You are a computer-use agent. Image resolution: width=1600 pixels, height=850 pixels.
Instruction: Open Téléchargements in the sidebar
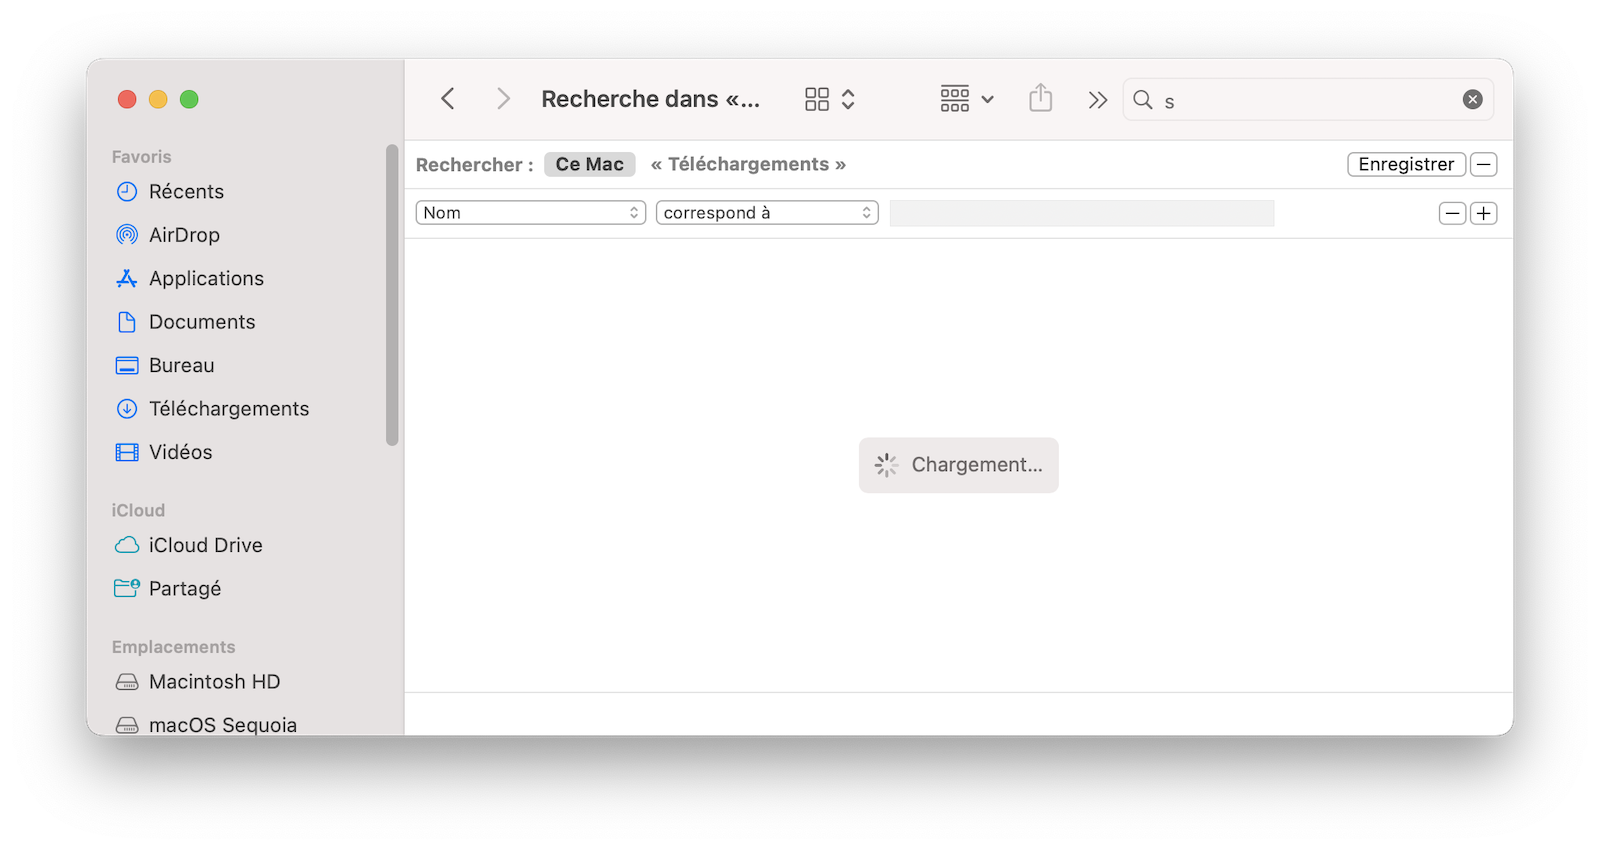pyautogui.click(x=229, y=408)
